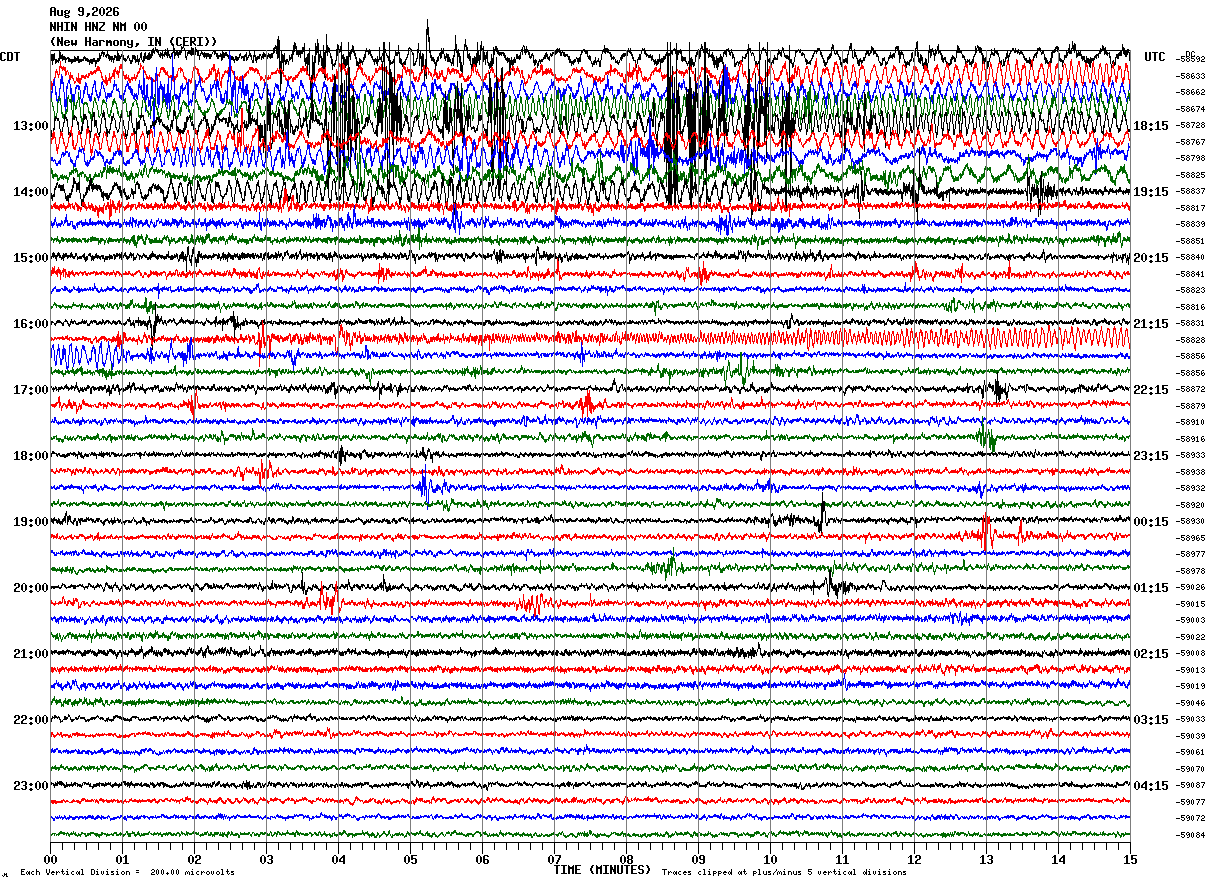Select the NHIN HNZ NM 00 station header
1210x886 pixels.
(x=98, y=27)
